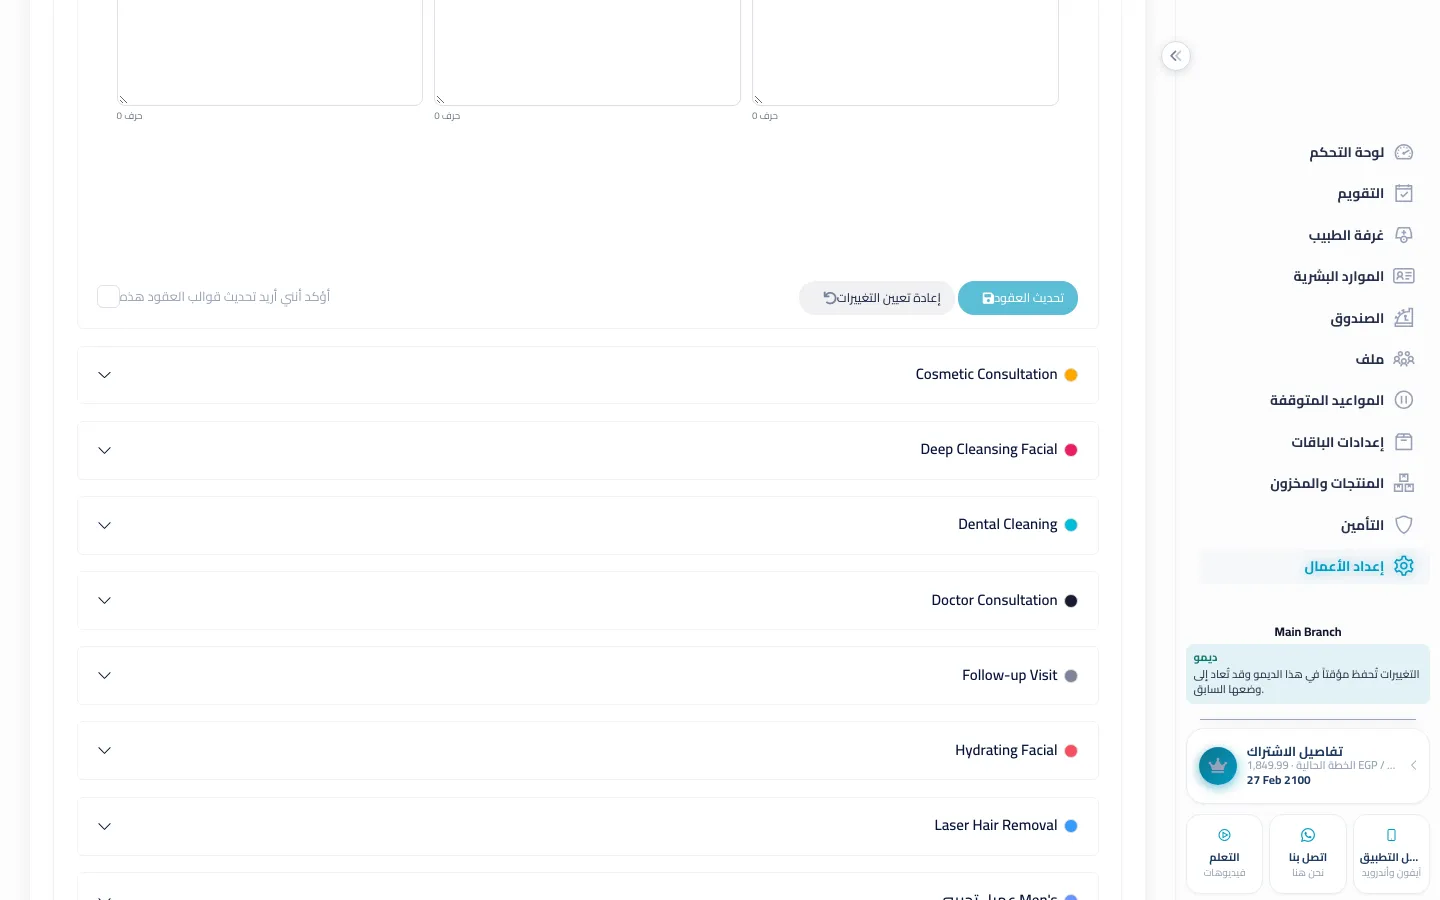Viewport: 1440px width, 900px height.
Task: Click إعادة تعيين التغييرات reset changes button
Action: coord(876,298)
